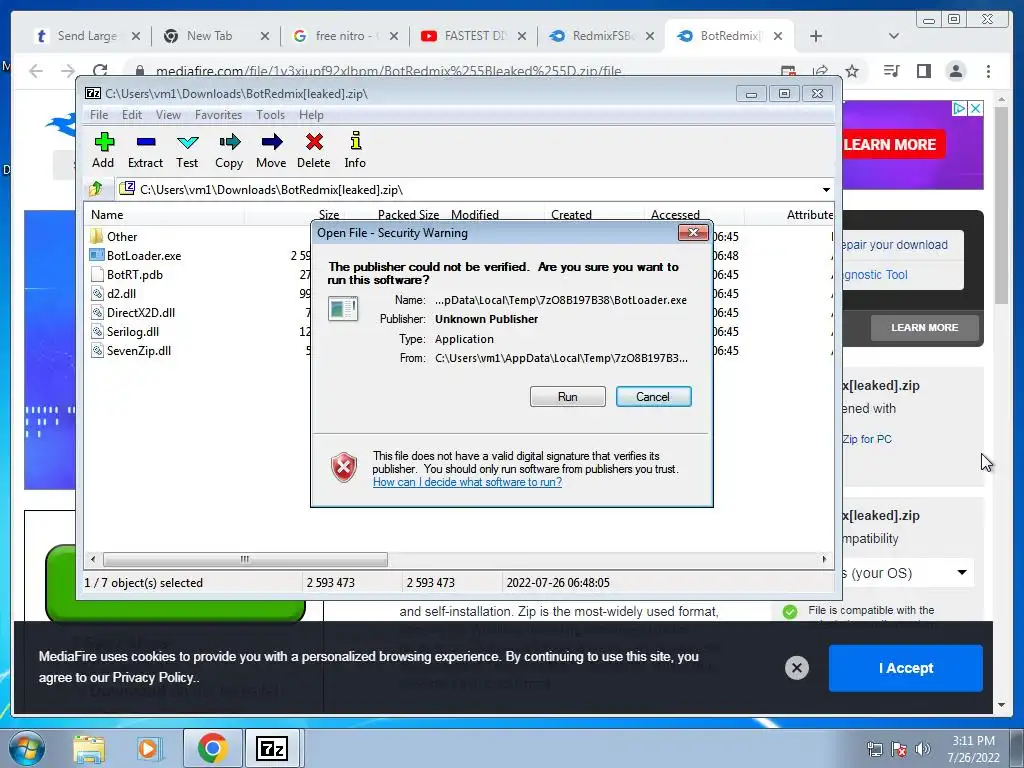Click the Chrome tab search chevron
This screenshot has height=768, width=1024.
(x=894, y=36)
